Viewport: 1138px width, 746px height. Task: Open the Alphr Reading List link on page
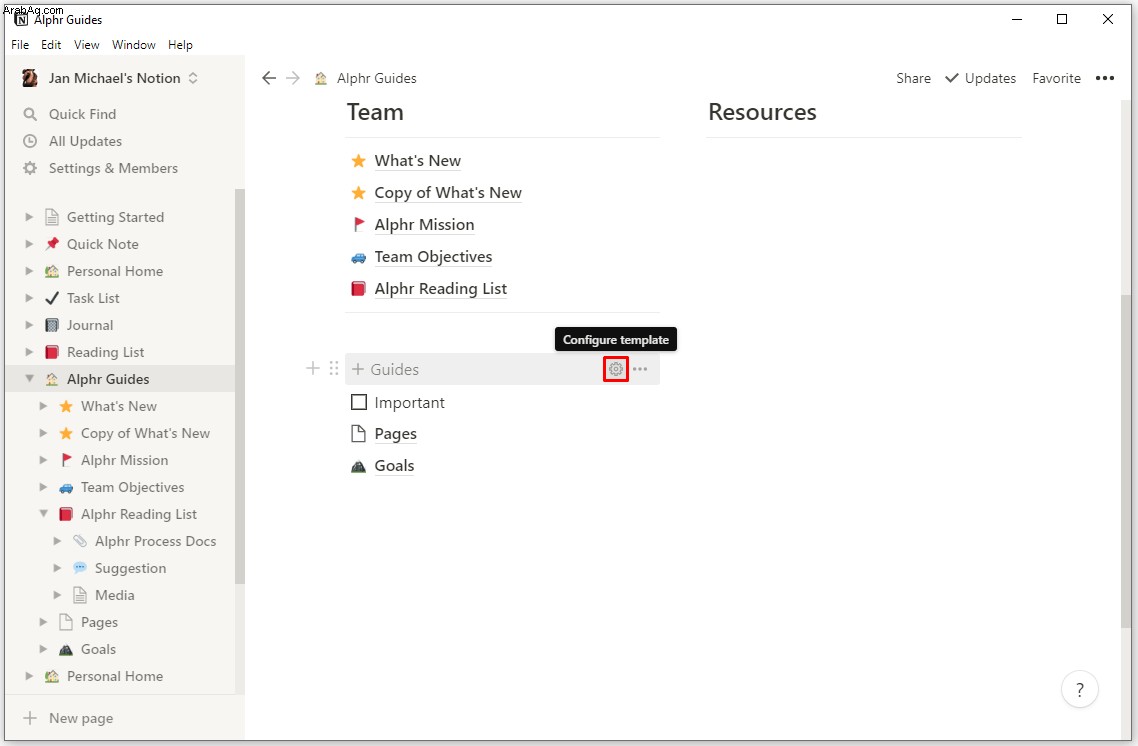point(441,289)
